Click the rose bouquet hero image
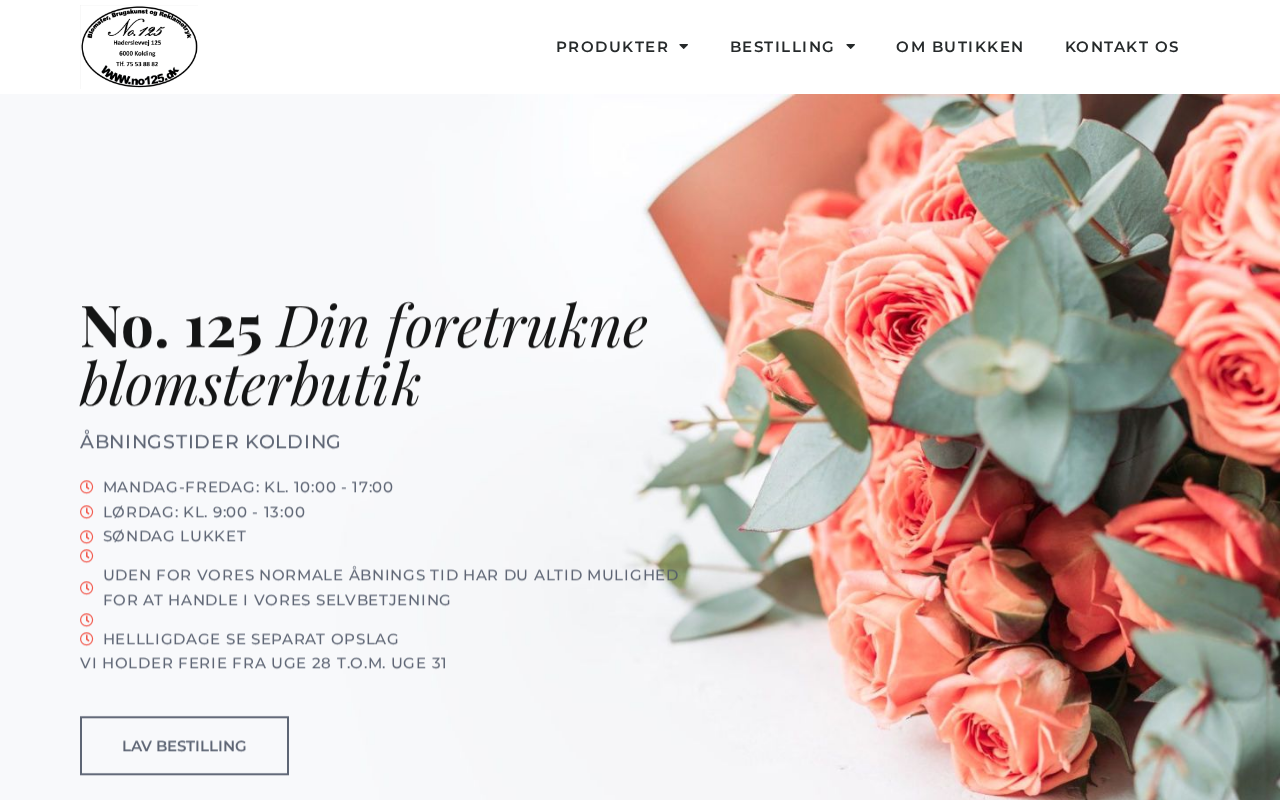Screen dimensions: 1280x800 tap(960, 447)
